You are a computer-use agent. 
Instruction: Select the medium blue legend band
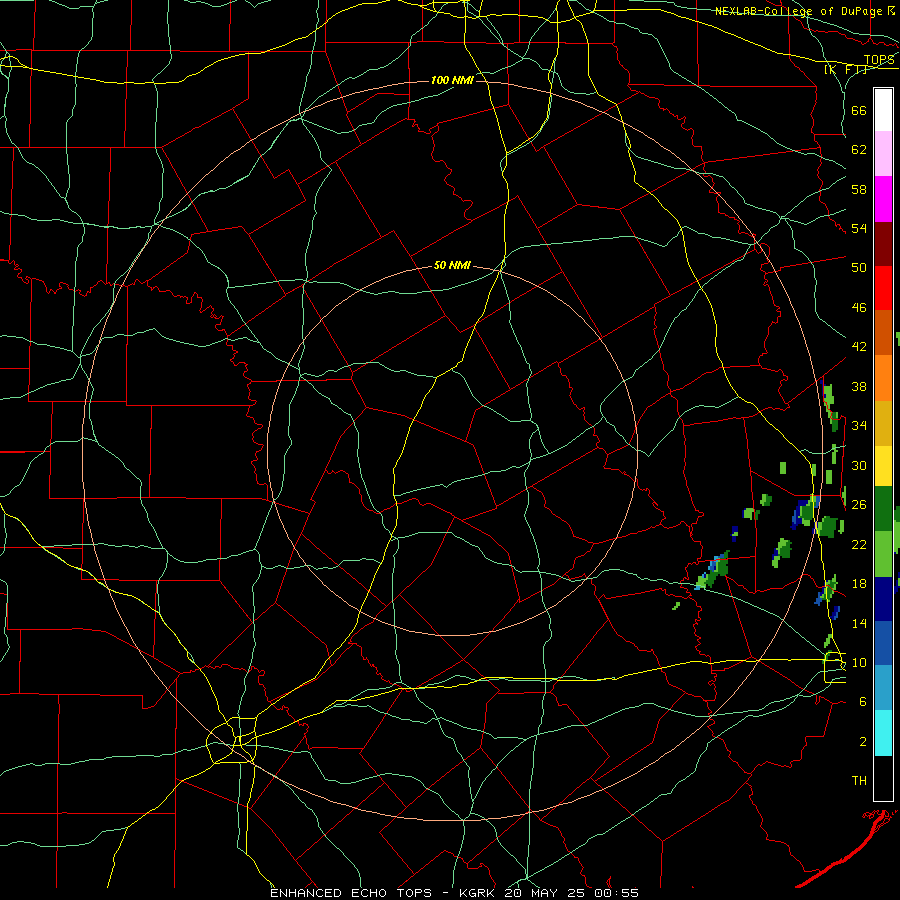[x=883, y=644]
